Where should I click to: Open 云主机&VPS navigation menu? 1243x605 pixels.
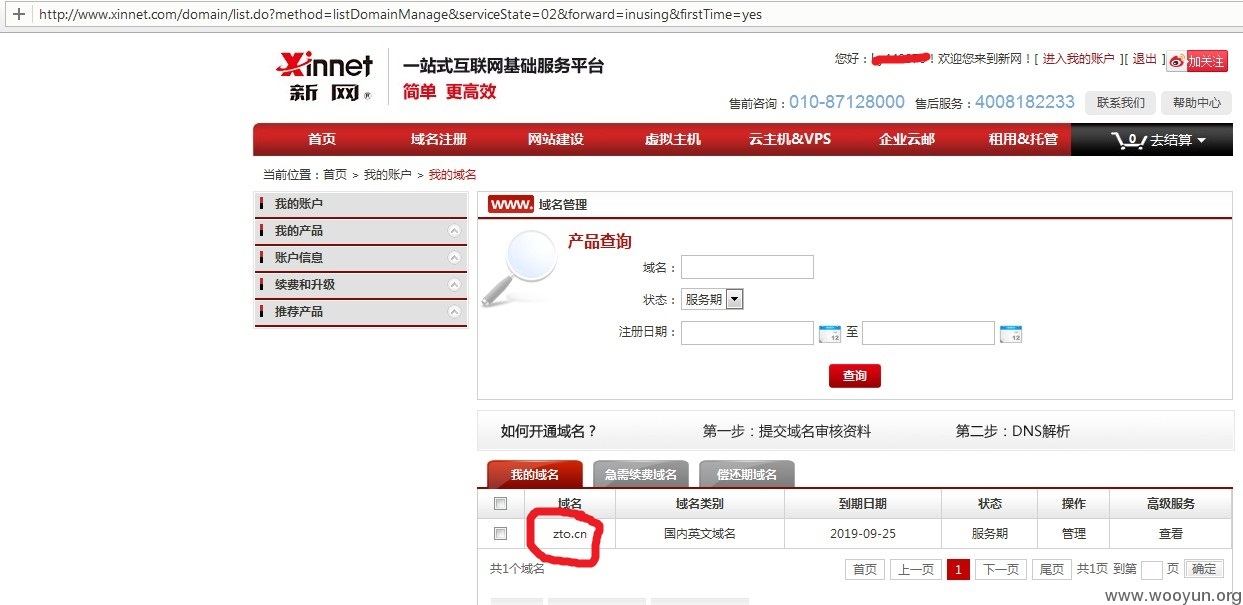(790, 140)
